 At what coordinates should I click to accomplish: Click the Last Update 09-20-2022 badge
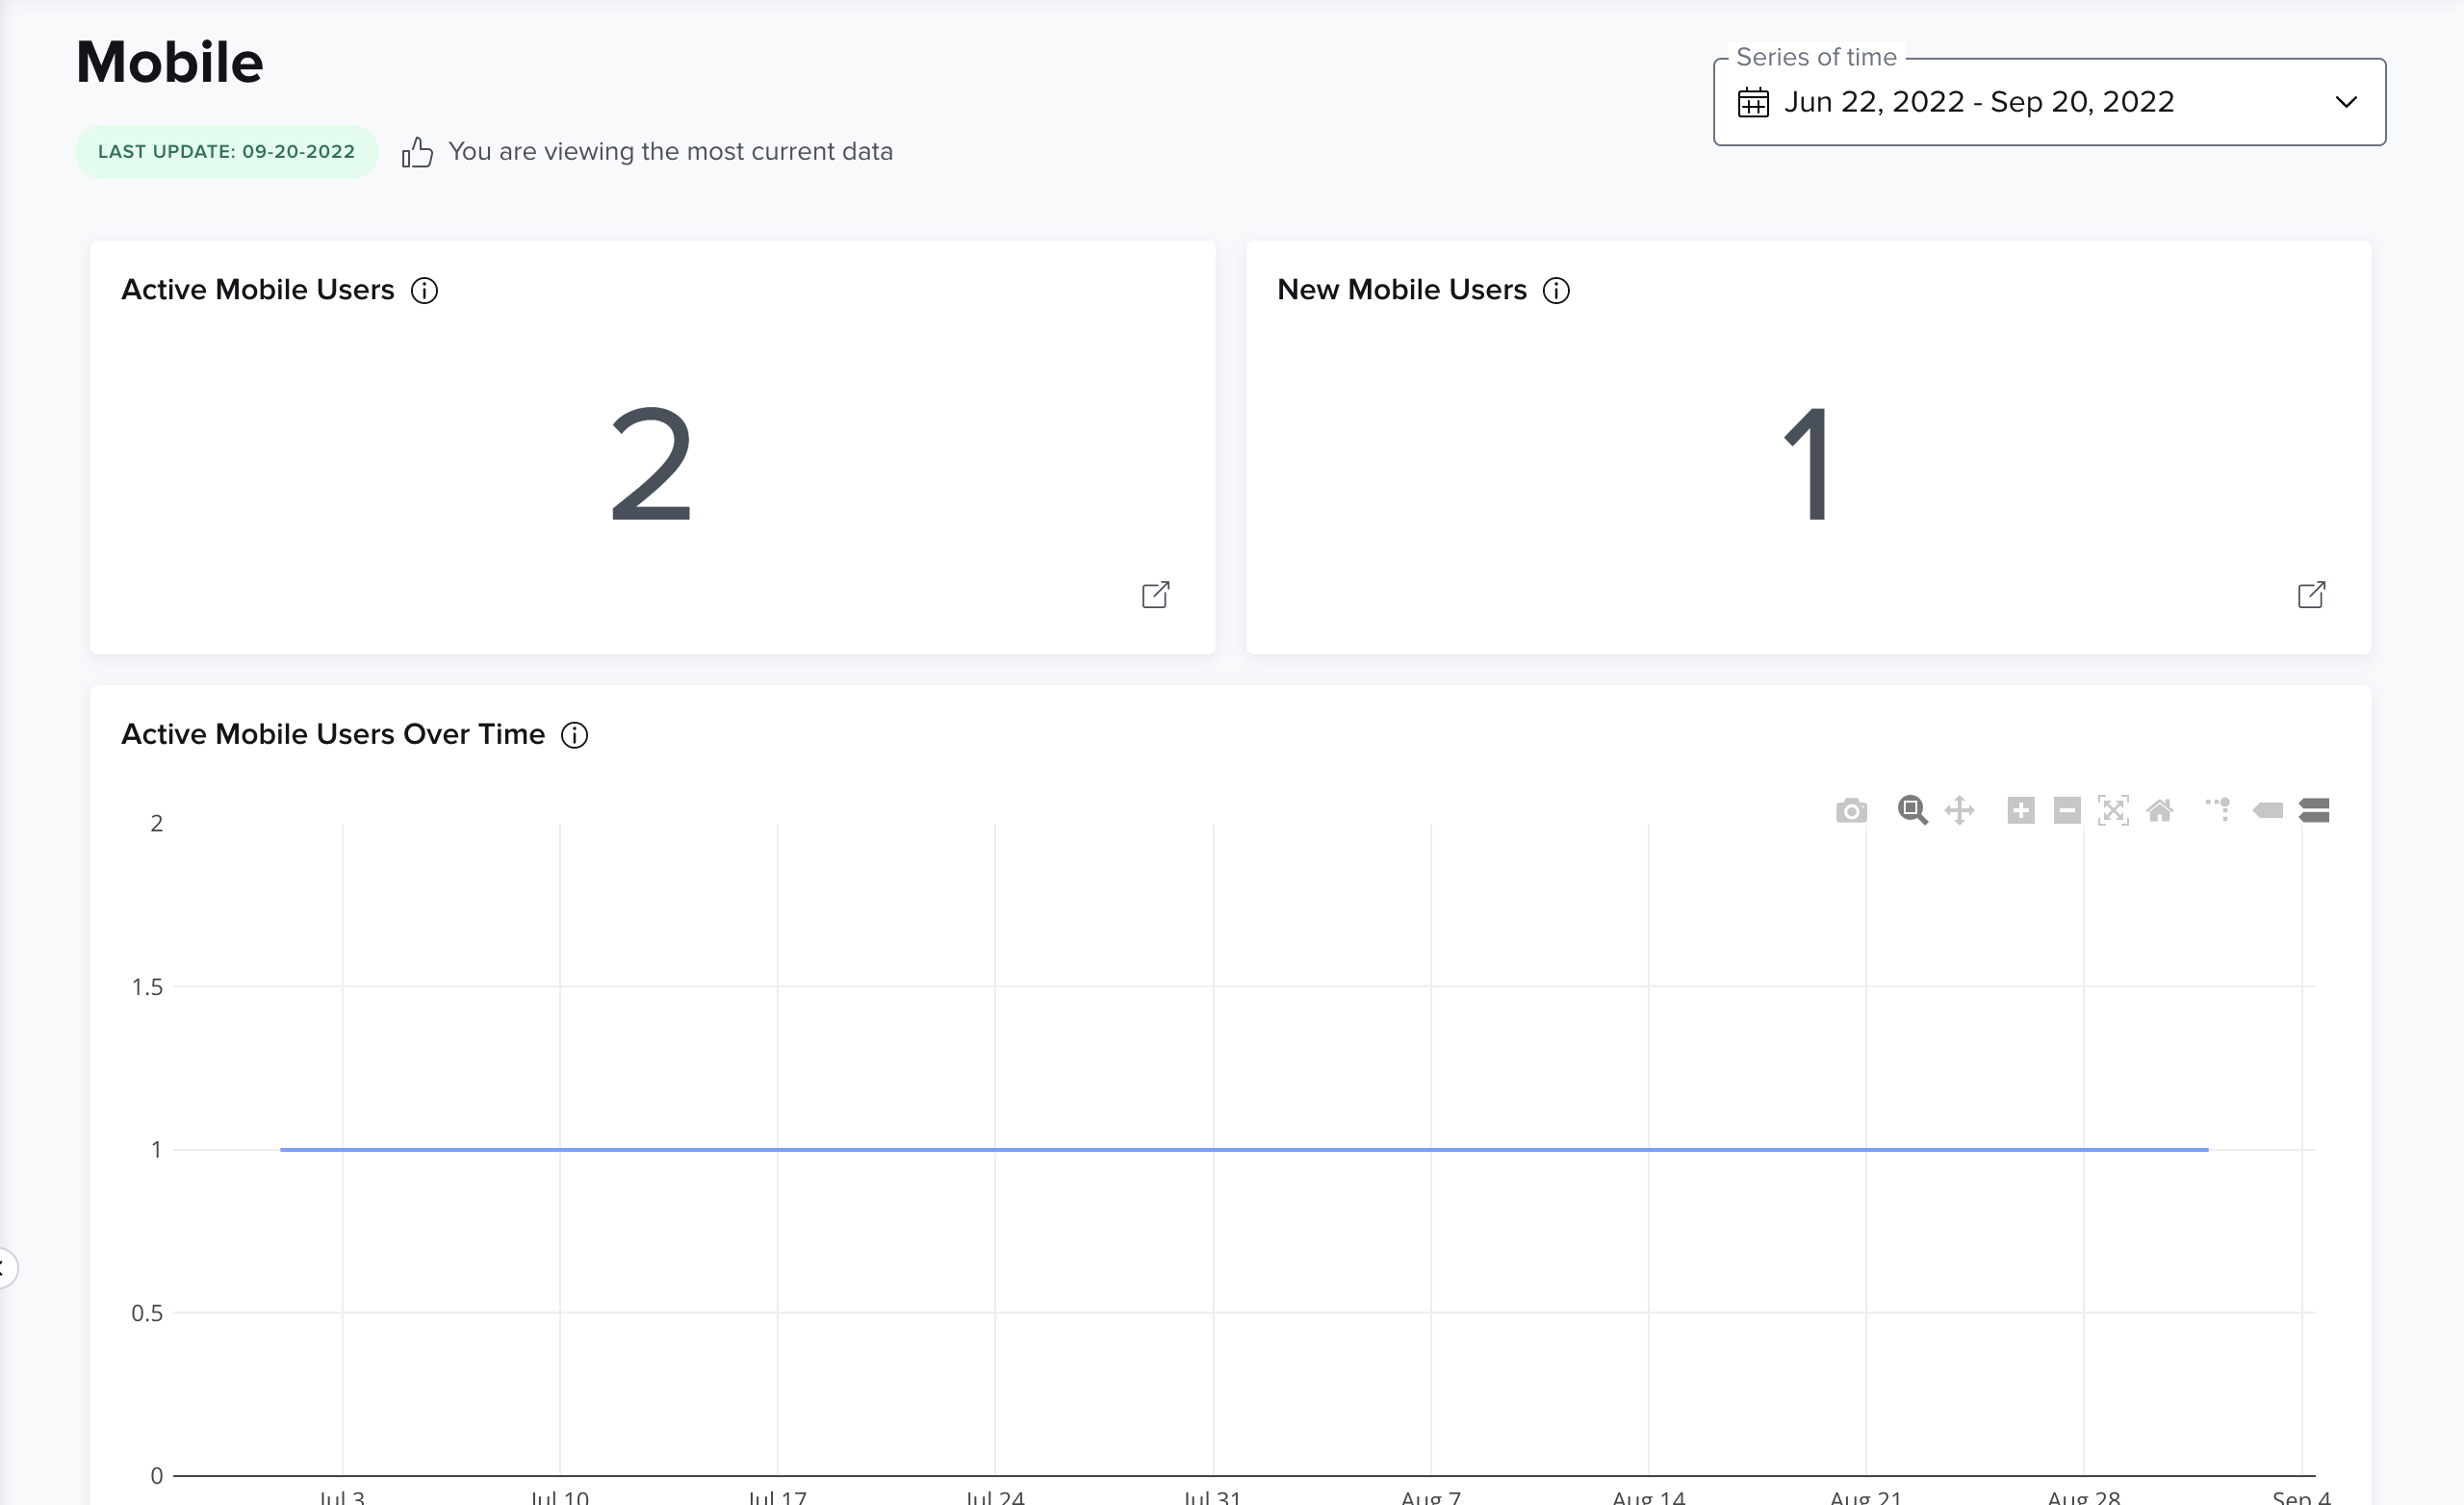tap(226, 151)
